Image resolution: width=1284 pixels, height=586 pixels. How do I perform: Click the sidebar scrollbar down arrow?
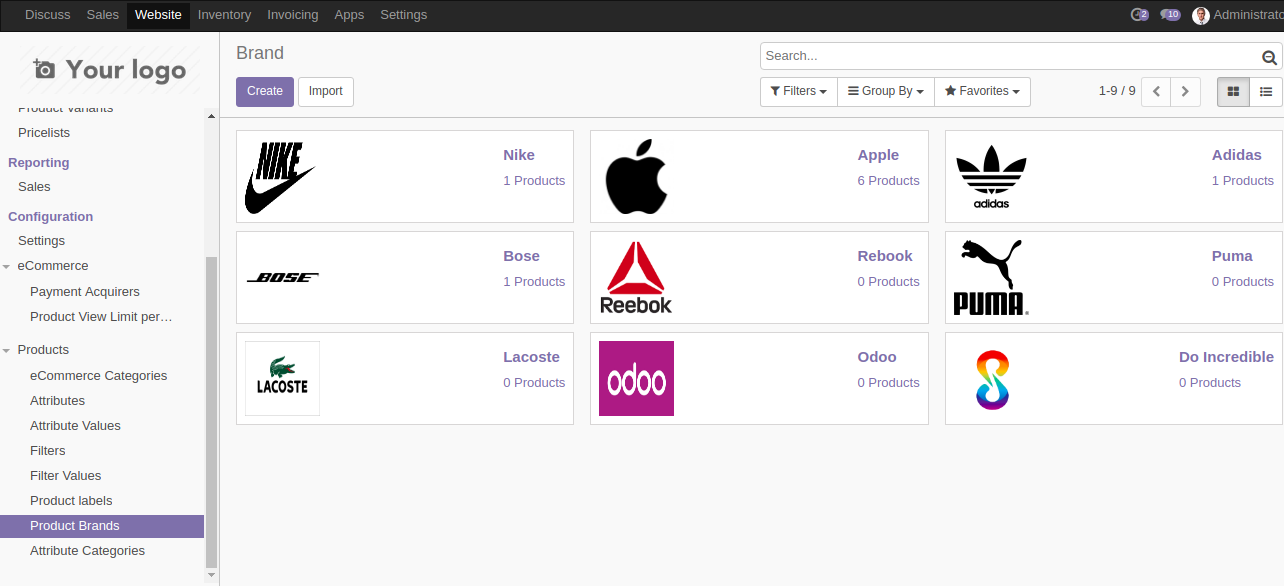click(211, 575)
